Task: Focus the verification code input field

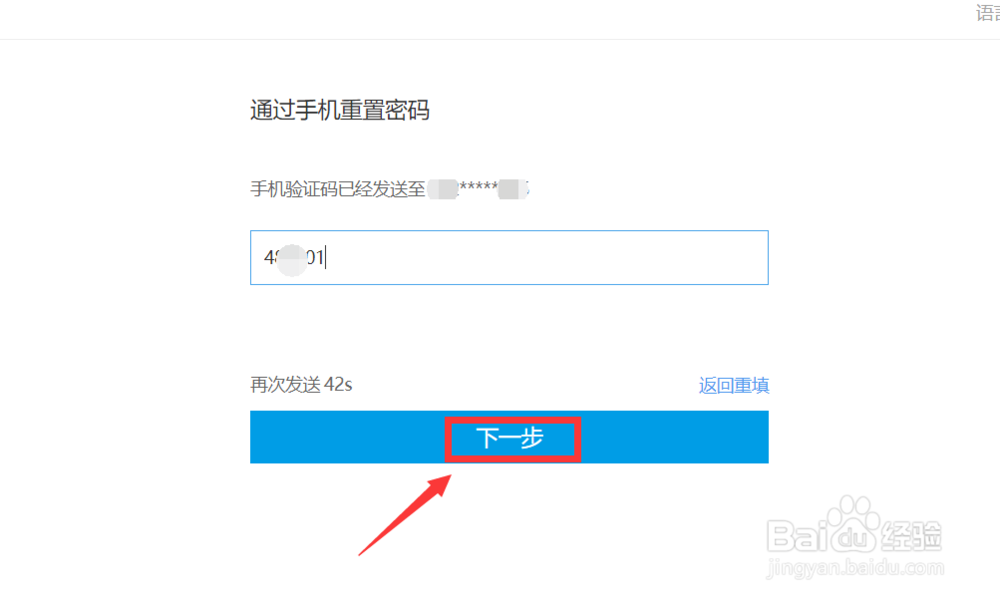Action: [509, 258]
